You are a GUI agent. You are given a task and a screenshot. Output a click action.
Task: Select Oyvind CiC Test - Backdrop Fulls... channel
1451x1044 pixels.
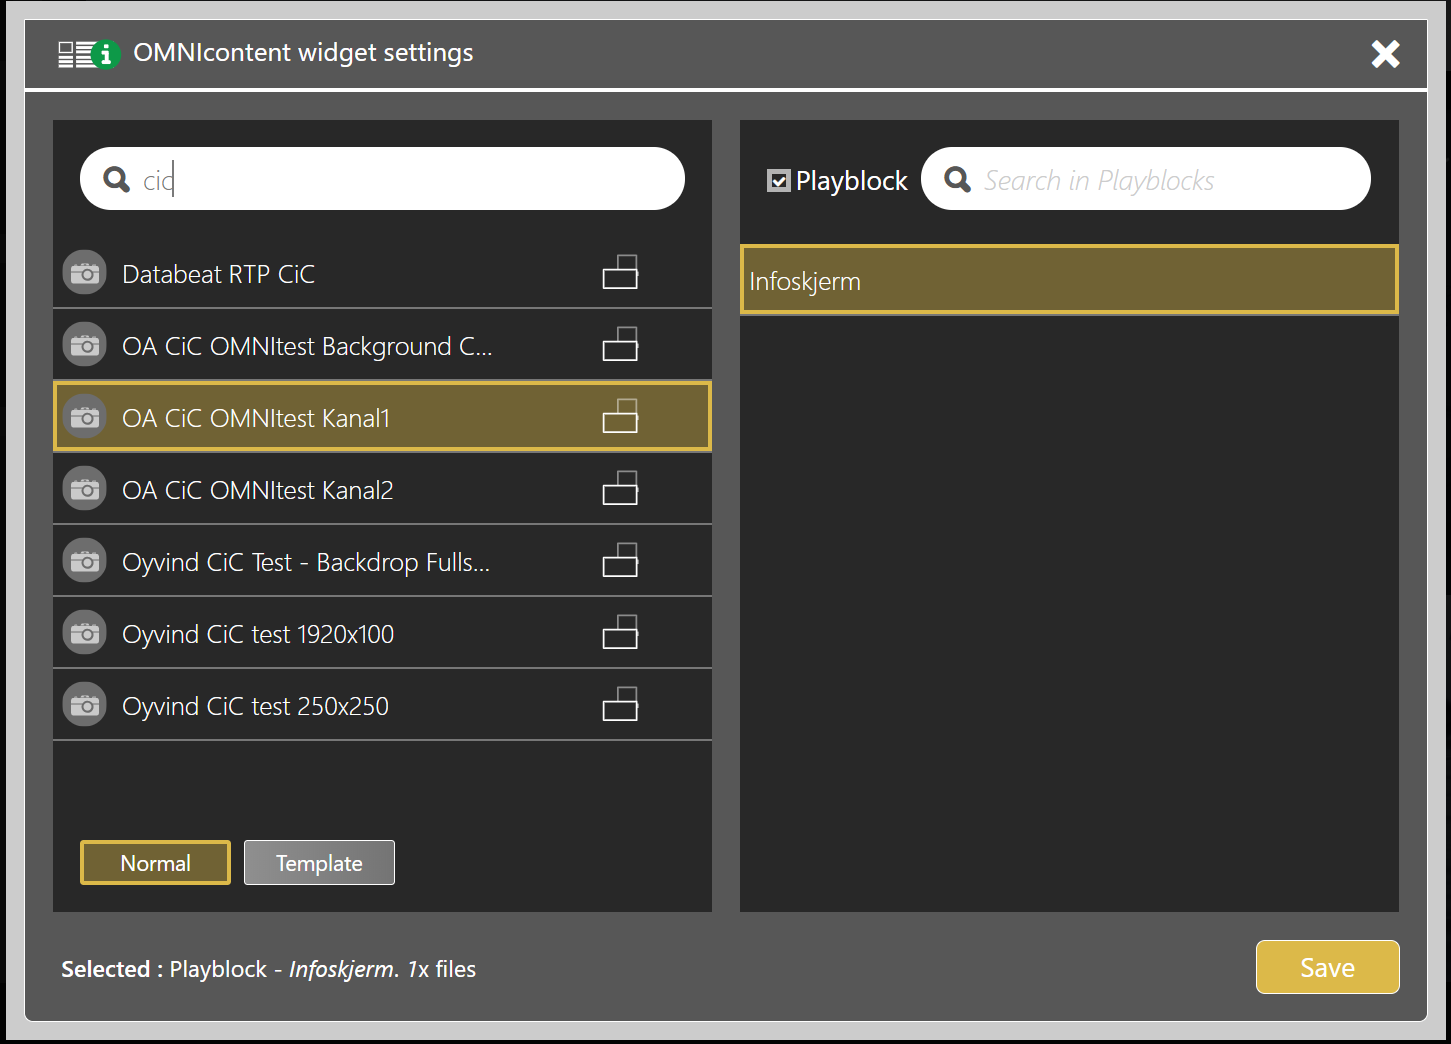click(382, 561)
